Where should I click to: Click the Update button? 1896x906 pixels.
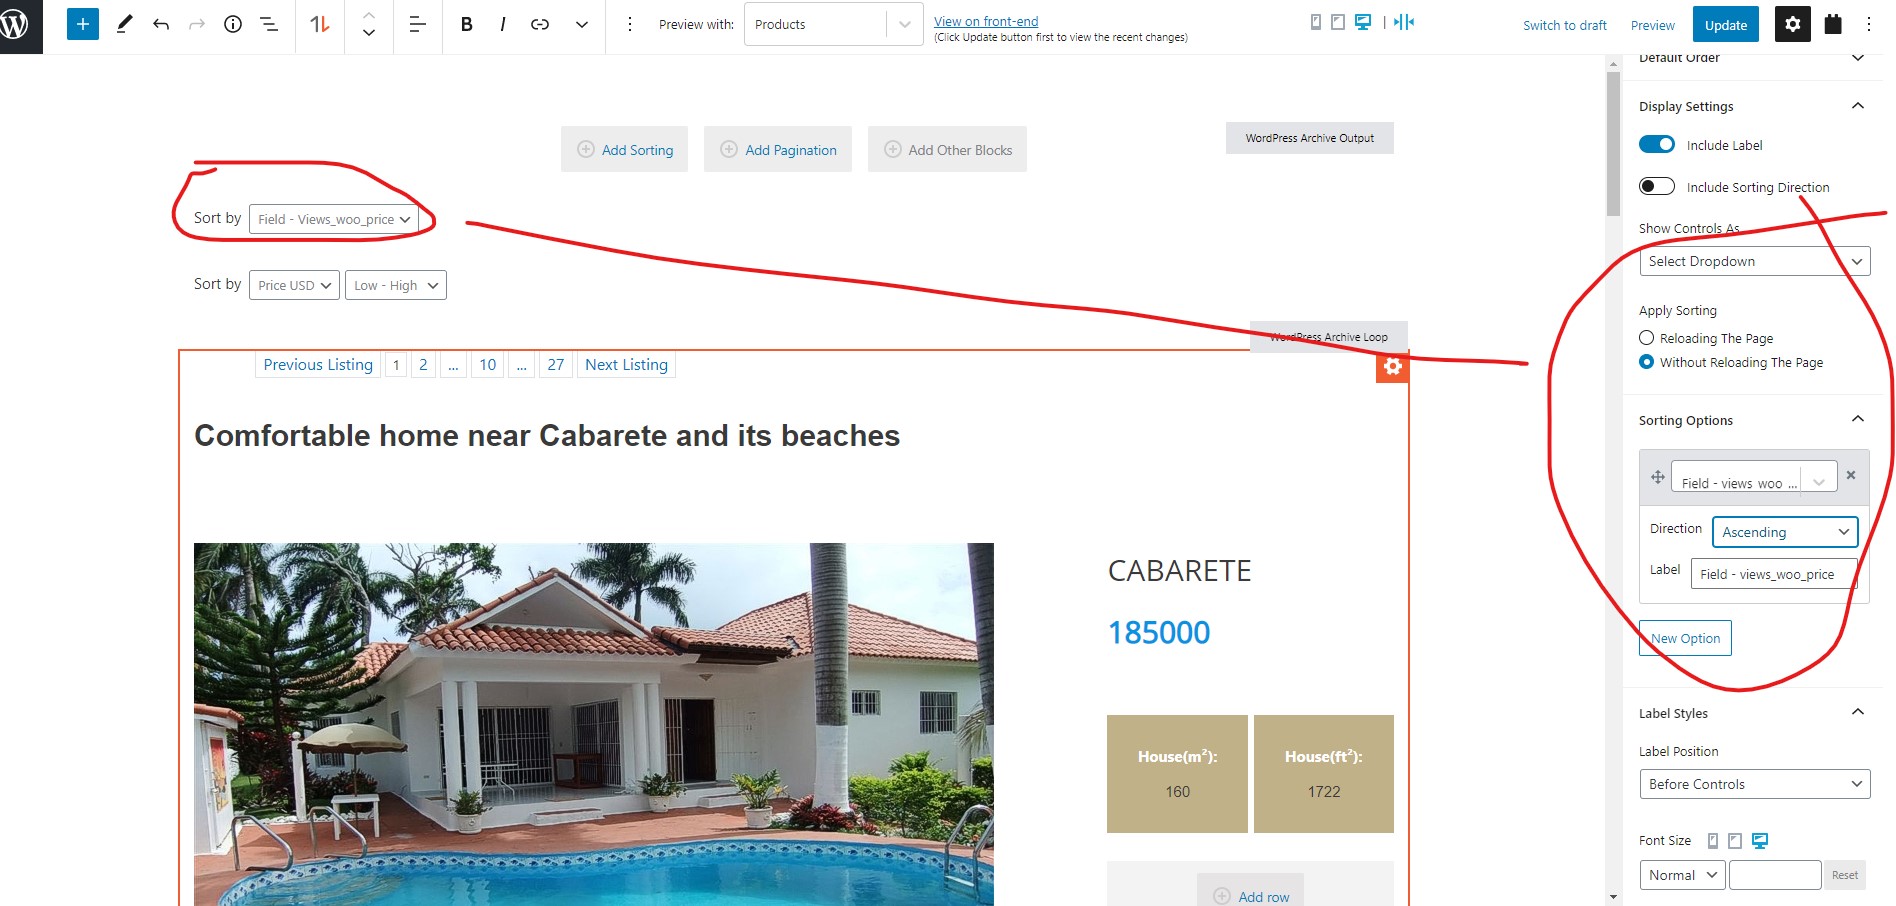[1726, 24]
